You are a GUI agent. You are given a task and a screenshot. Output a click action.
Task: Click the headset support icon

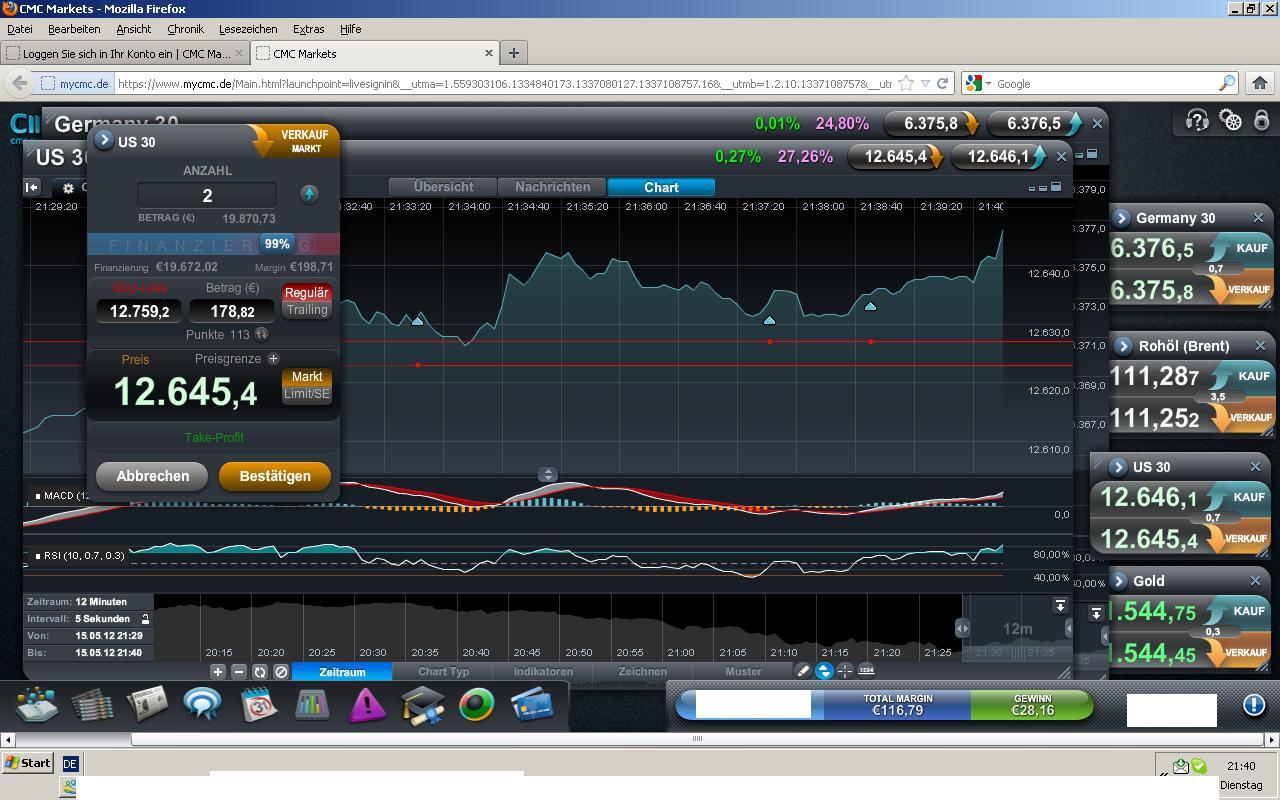point(1197,121)
